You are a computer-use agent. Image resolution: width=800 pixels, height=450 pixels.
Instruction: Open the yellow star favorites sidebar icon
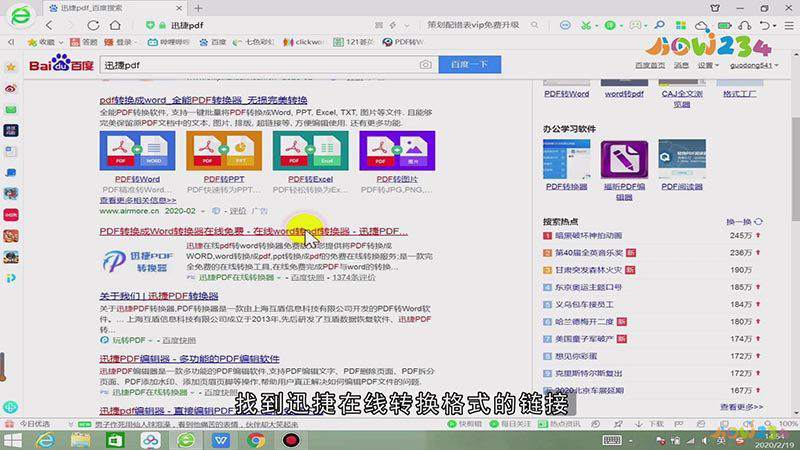click(11, 67)
